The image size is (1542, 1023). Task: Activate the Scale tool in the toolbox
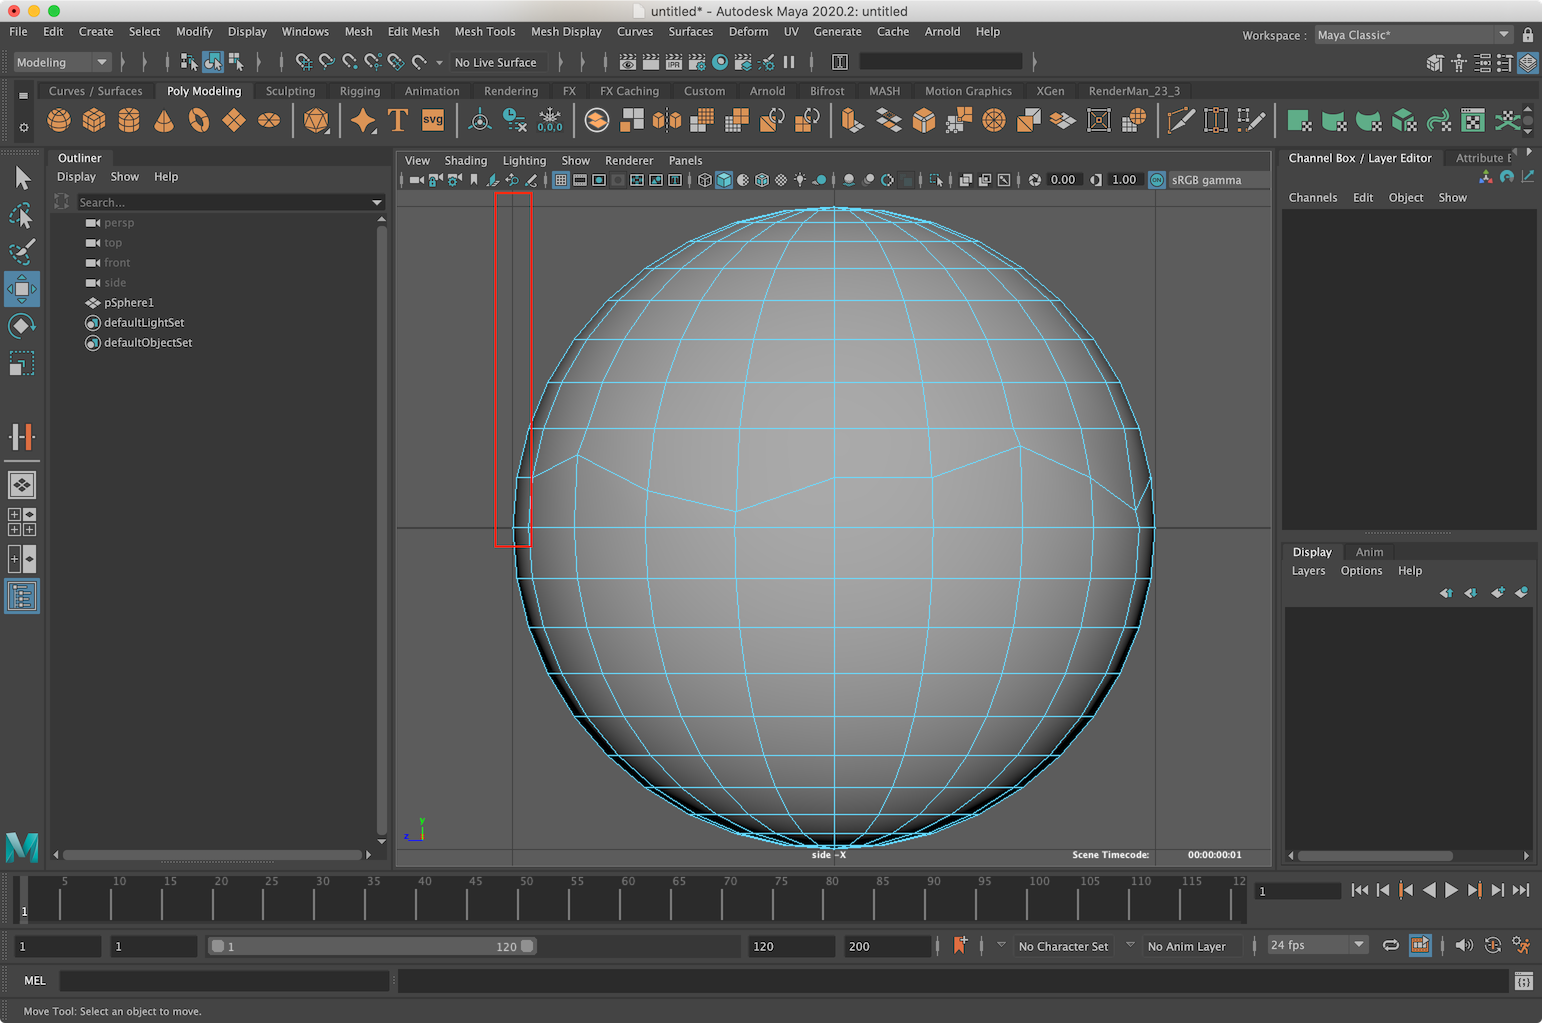(x=22, y=364)
